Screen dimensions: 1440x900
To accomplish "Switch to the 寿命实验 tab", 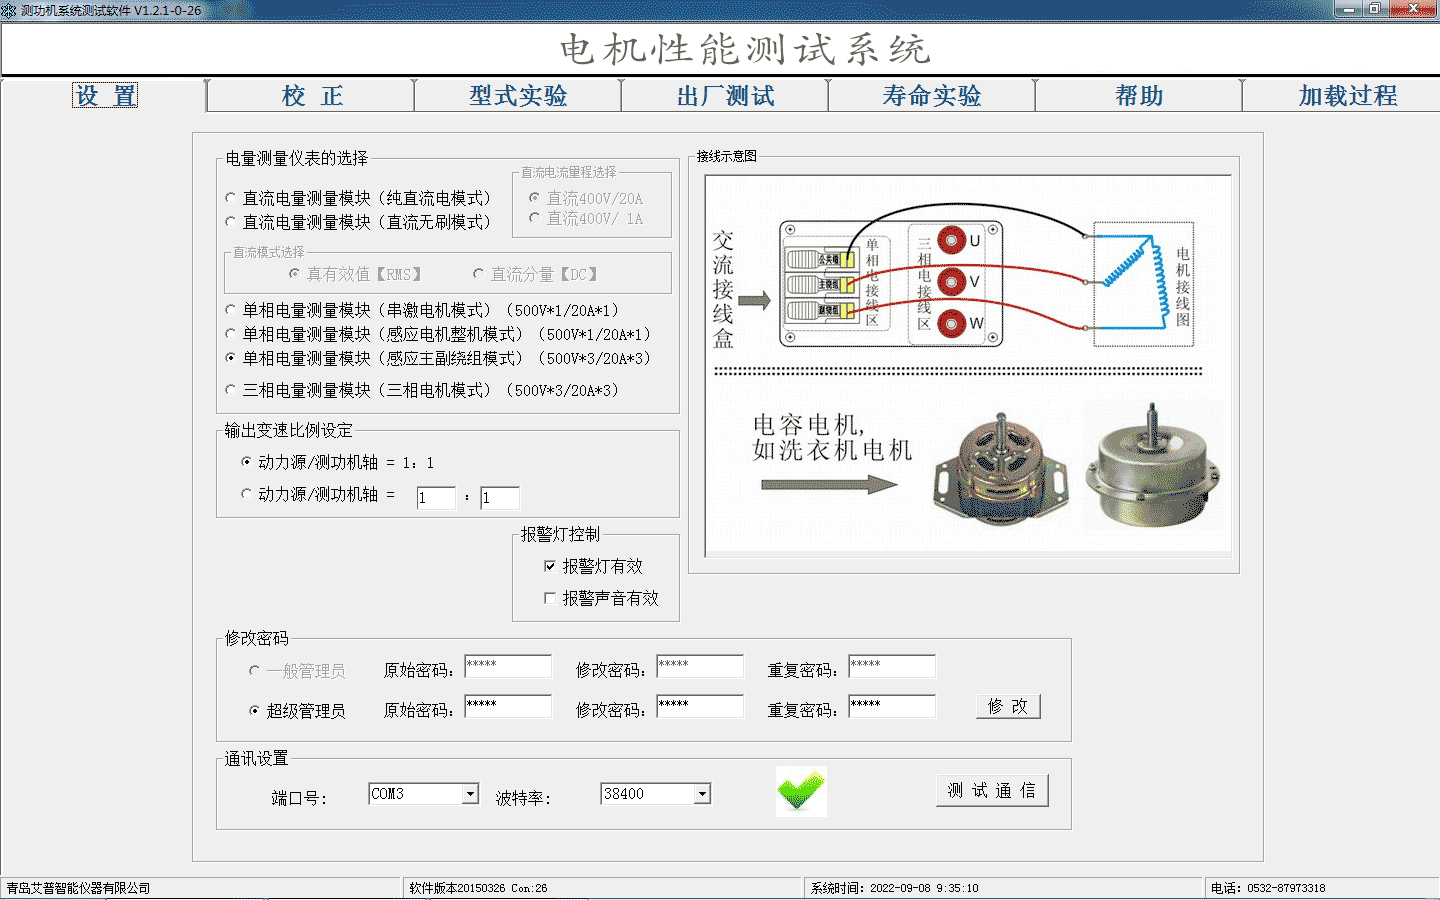I will tap(932, 95).
